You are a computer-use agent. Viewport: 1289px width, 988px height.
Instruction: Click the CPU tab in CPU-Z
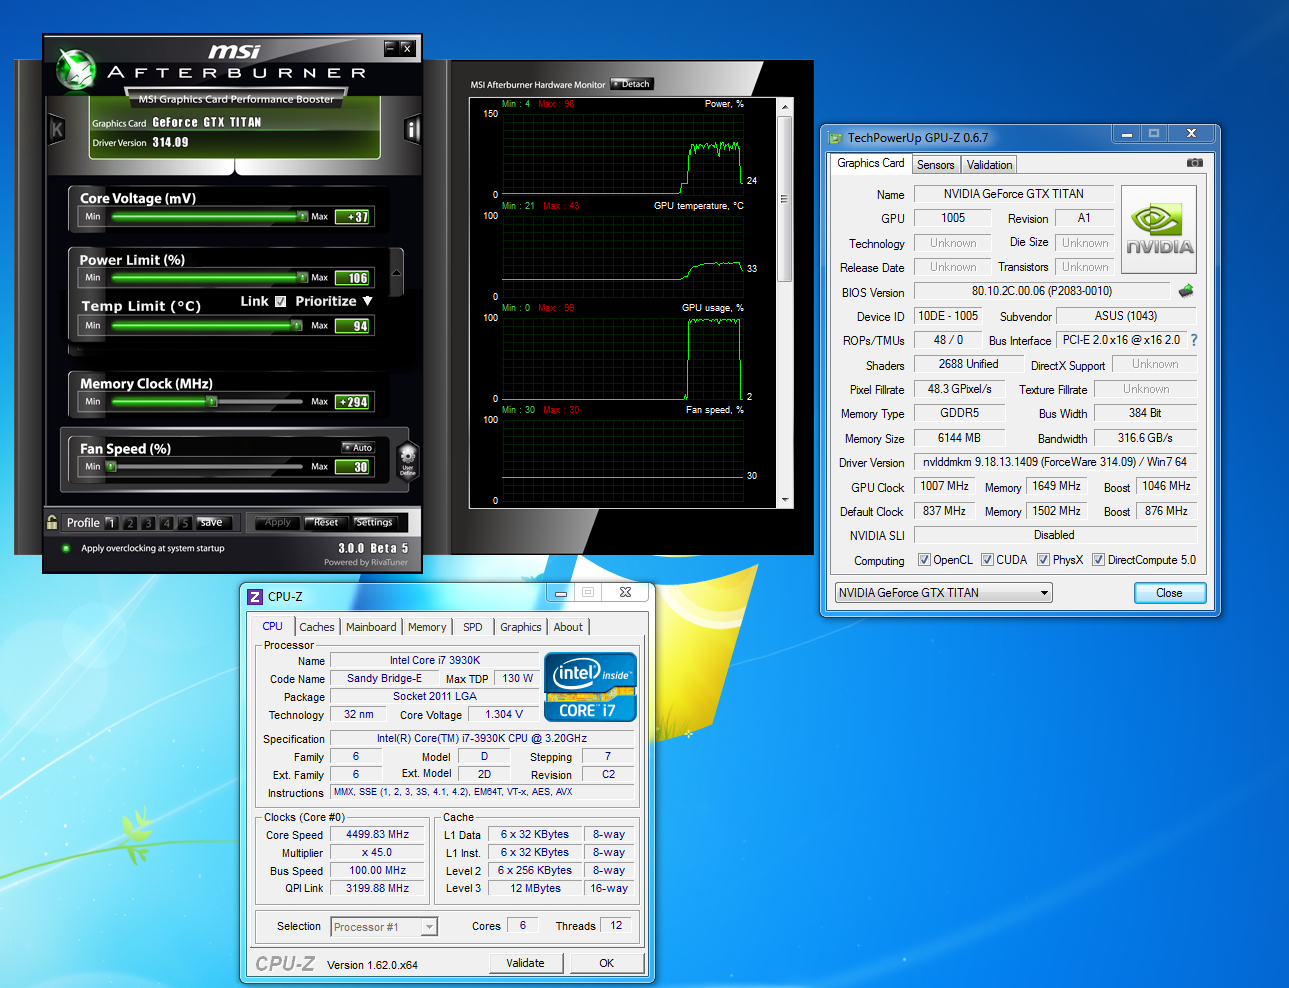pyautogui.click(x=272, y=626)
